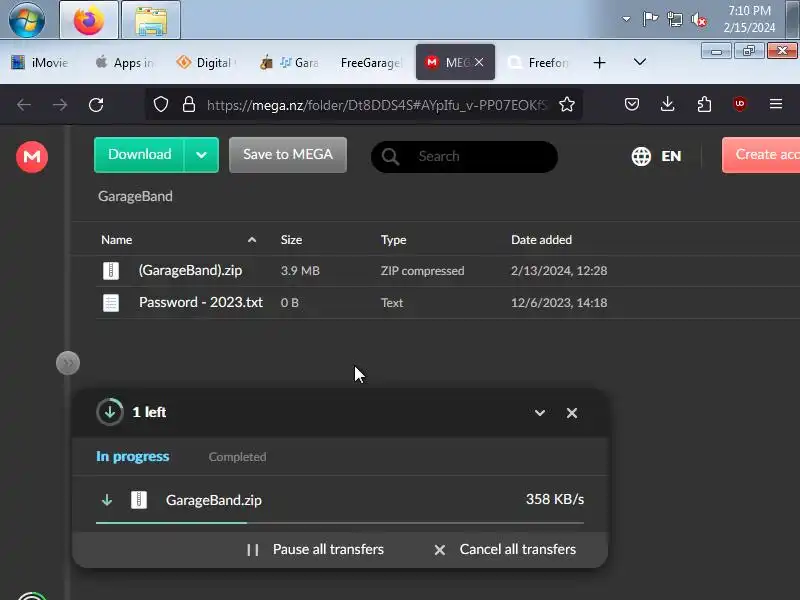This screenshot has height=600, width=800.
Task: Switch to the FreeGarage tab
Action: point(371,62)
